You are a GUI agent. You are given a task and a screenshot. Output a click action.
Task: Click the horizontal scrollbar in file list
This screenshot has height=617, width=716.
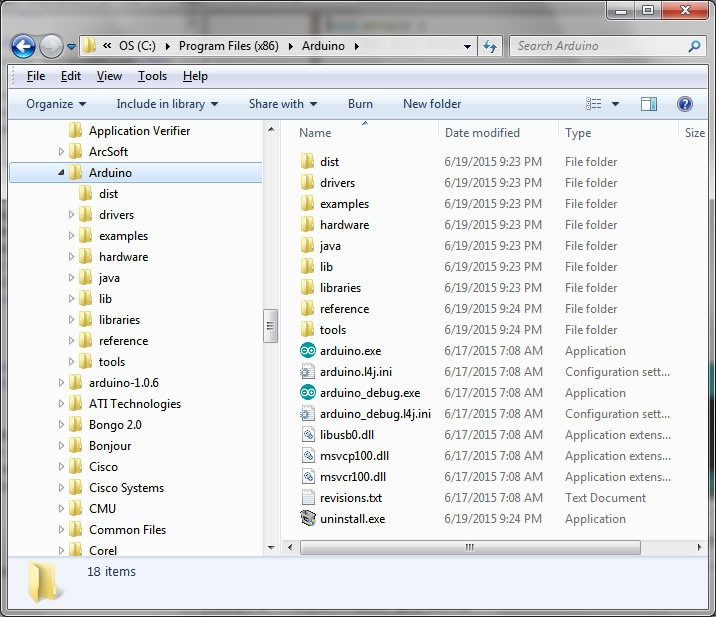[x=470, y=547]
